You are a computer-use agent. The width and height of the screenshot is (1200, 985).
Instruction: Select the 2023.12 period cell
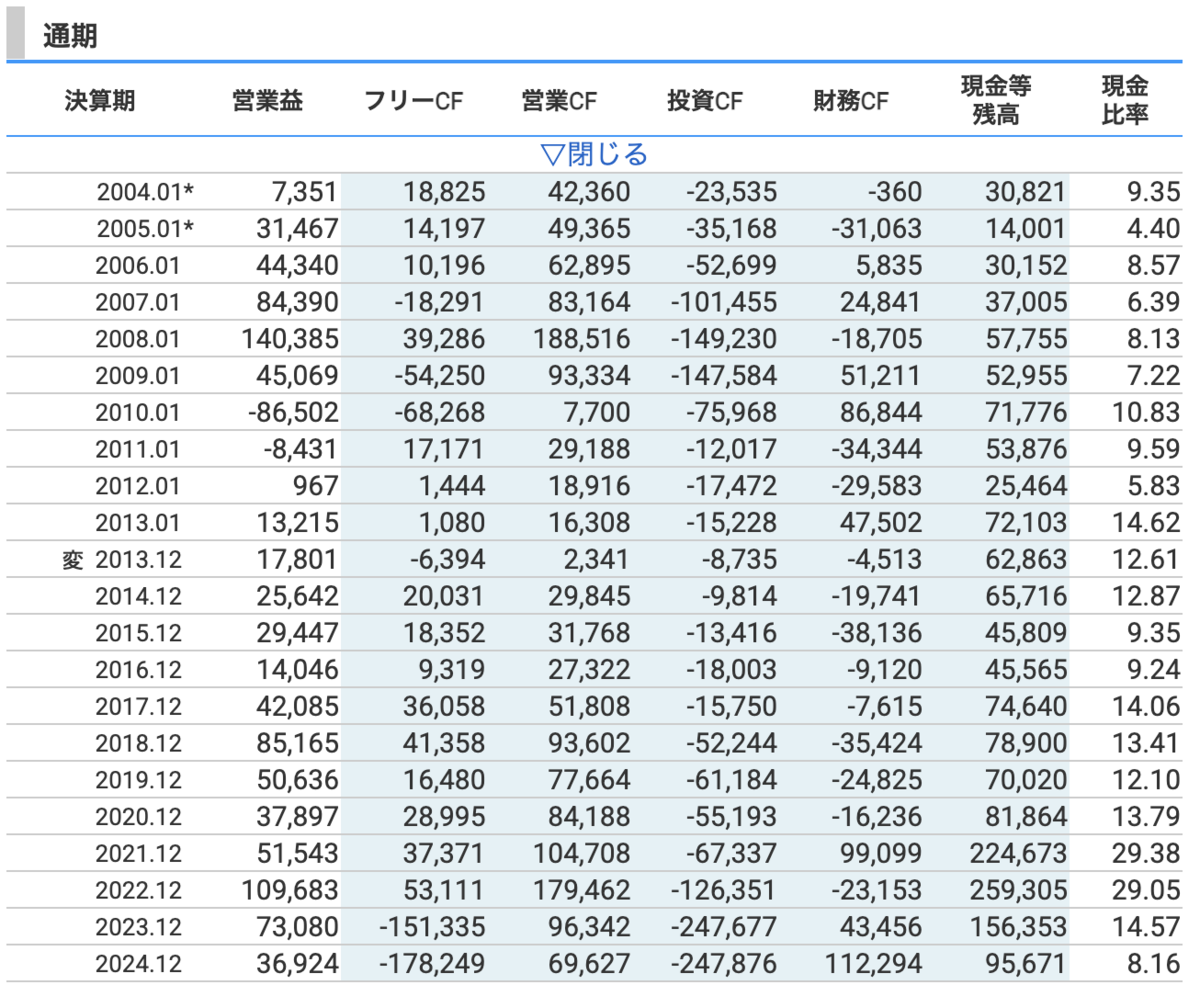tap(138, 926)
